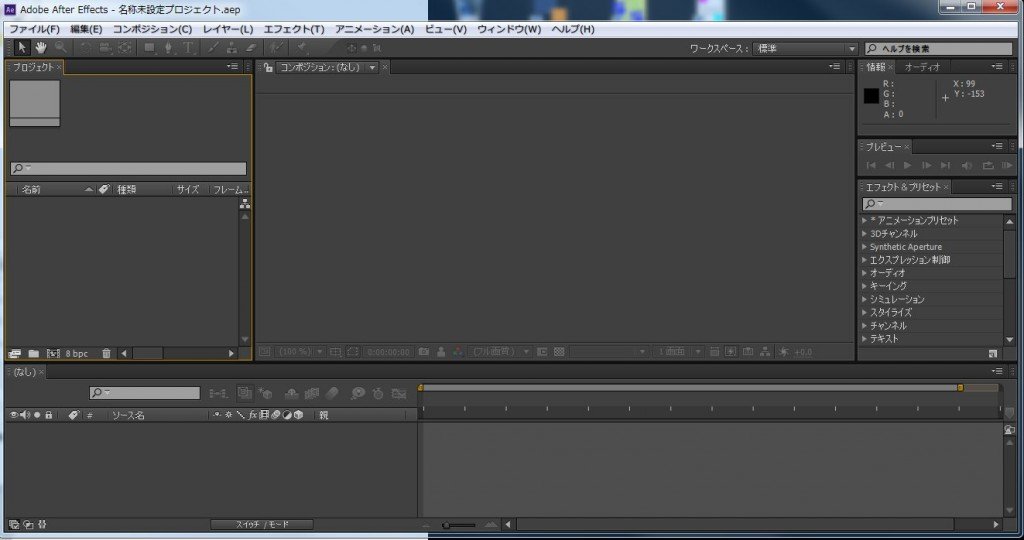Open magnification ratio (100%) dropdown

point(300,351)
